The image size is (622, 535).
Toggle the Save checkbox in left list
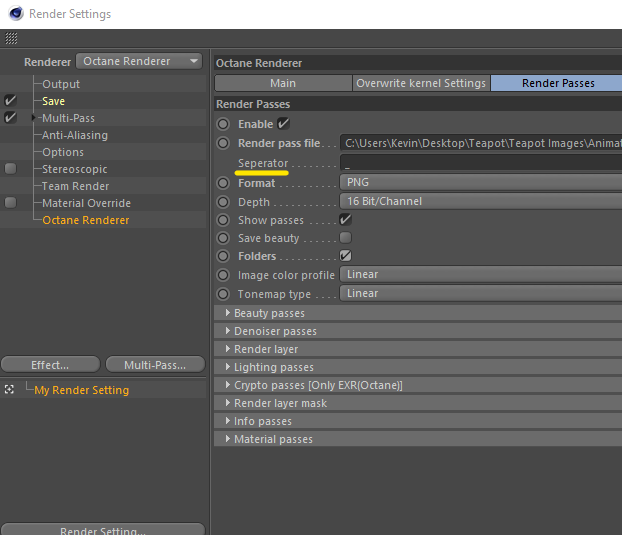tap(10, 101)
